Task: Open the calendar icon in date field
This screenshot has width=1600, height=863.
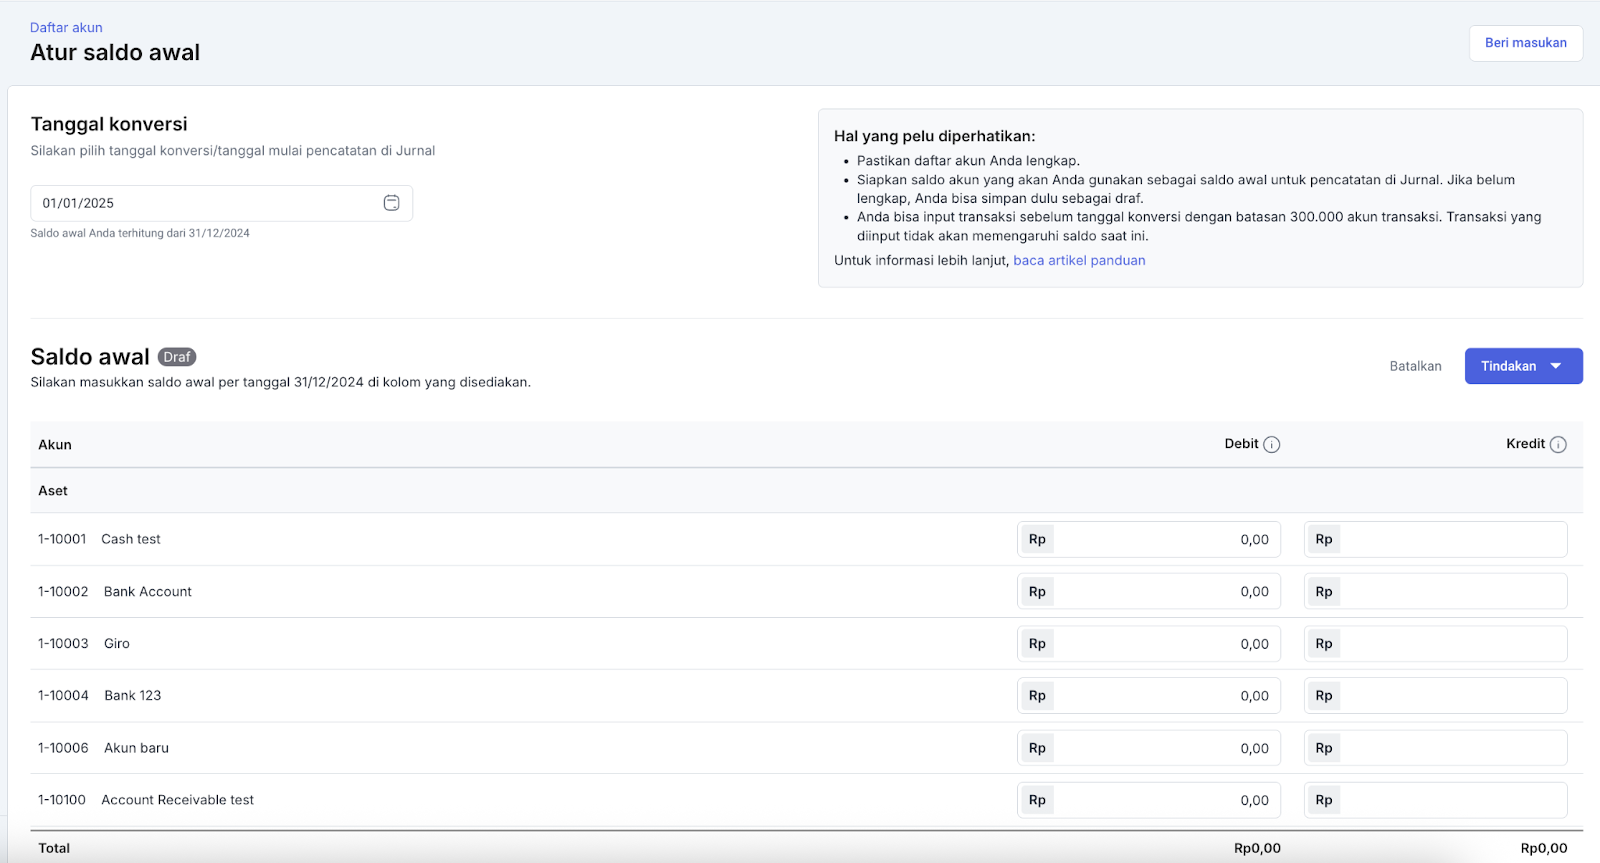Action: click(391, 203)
